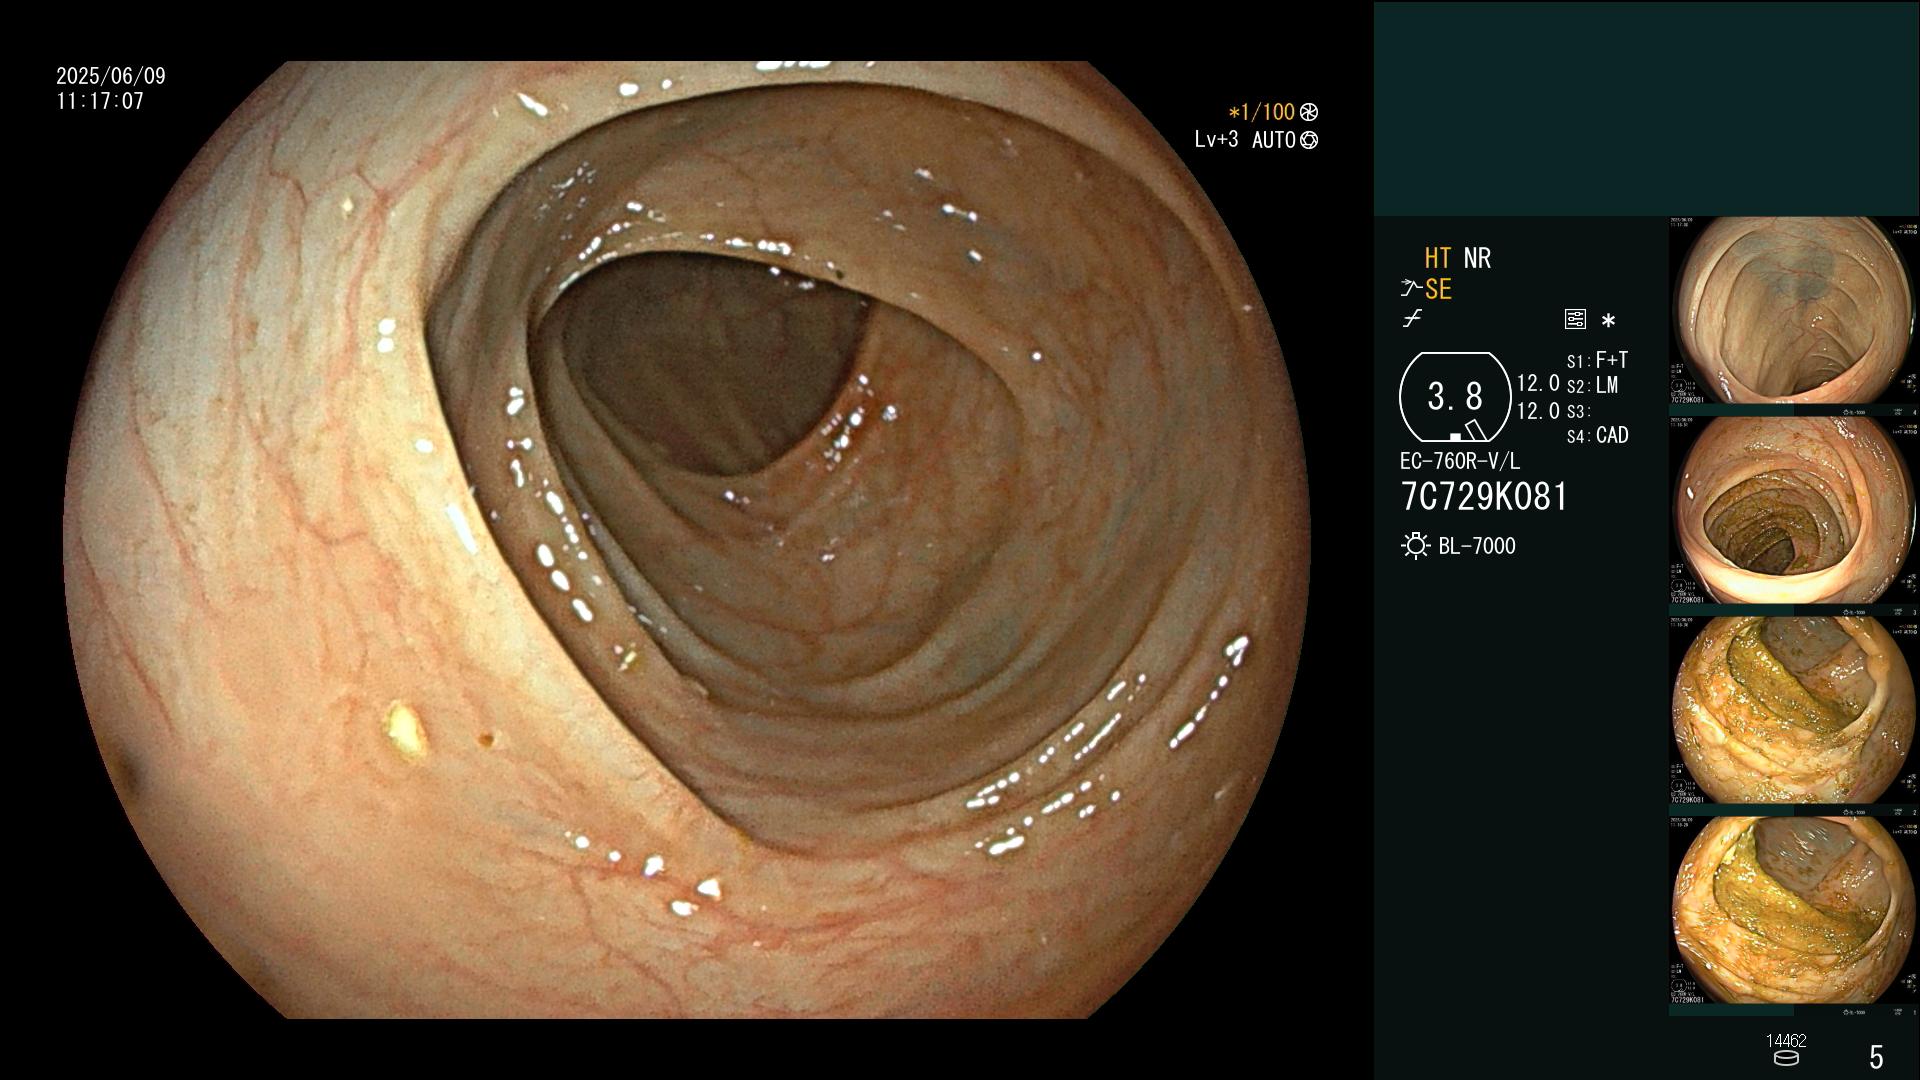This screenshot has width=1920, height=1080.
Task: Click the BL-7000 light source label
Action: 1477,546
